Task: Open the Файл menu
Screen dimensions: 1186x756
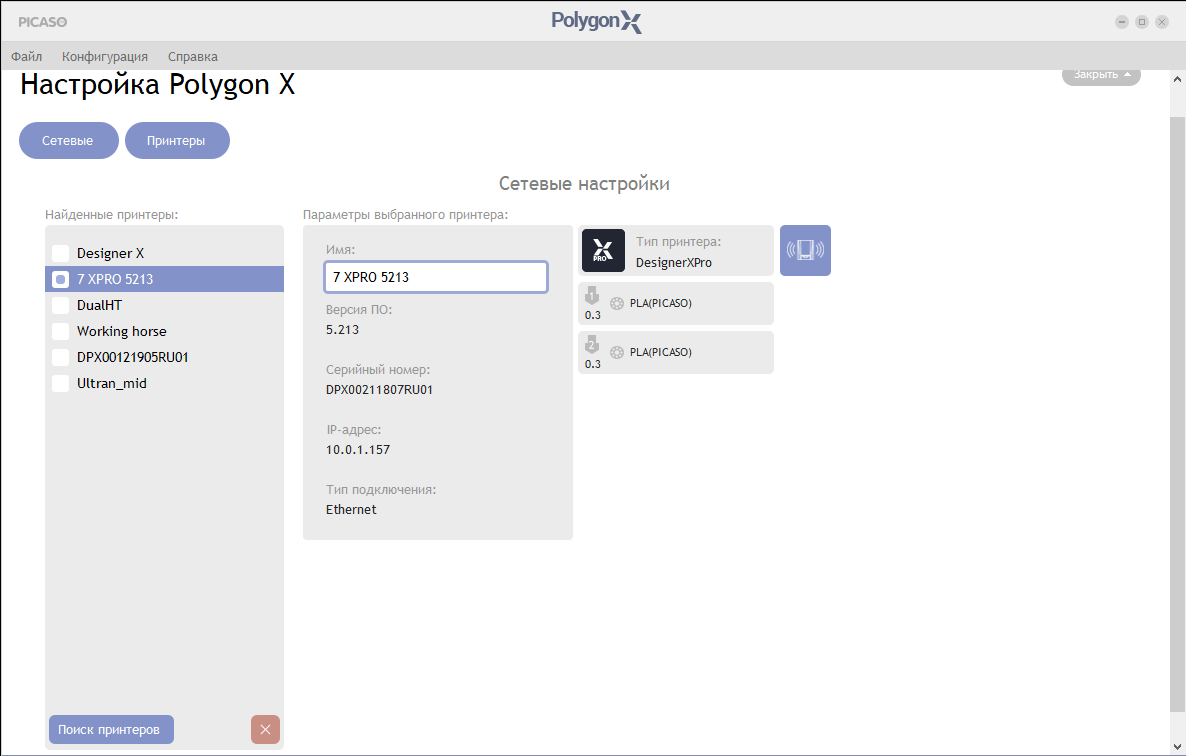Action: tap(26, 57)
